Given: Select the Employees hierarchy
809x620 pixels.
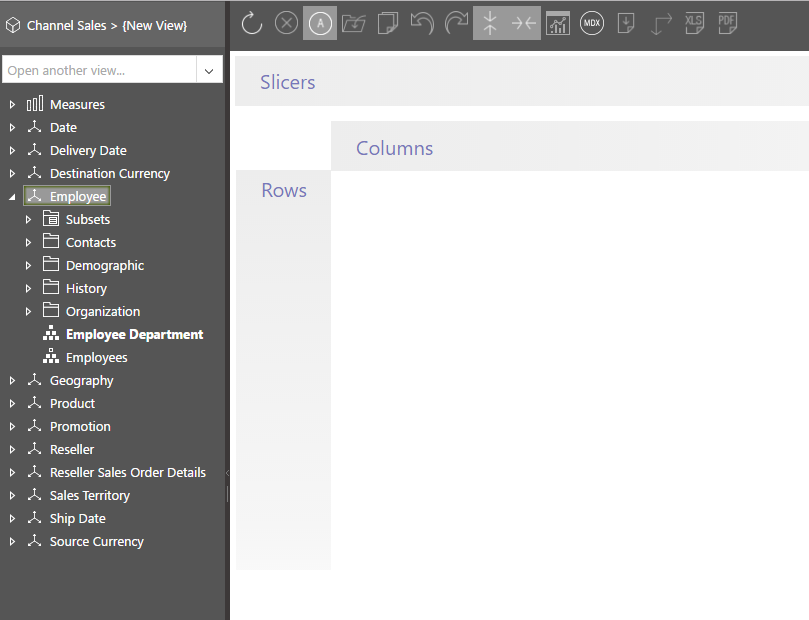Looking at the screenshot, I should pyautogui.click(x=96, y=357).
